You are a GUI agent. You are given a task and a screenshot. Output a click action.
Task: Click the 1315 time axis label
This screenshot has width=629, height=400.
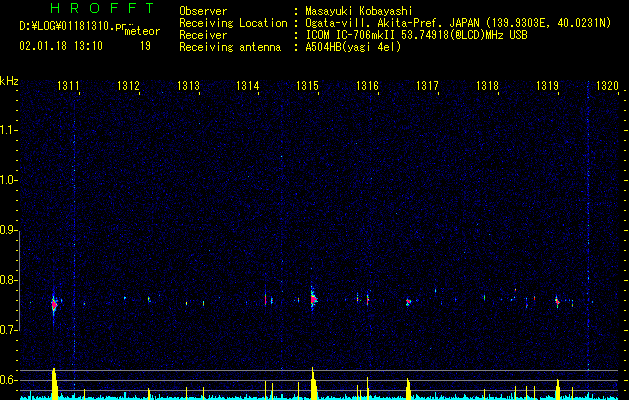pyautogui.click(x=307, y=85)
